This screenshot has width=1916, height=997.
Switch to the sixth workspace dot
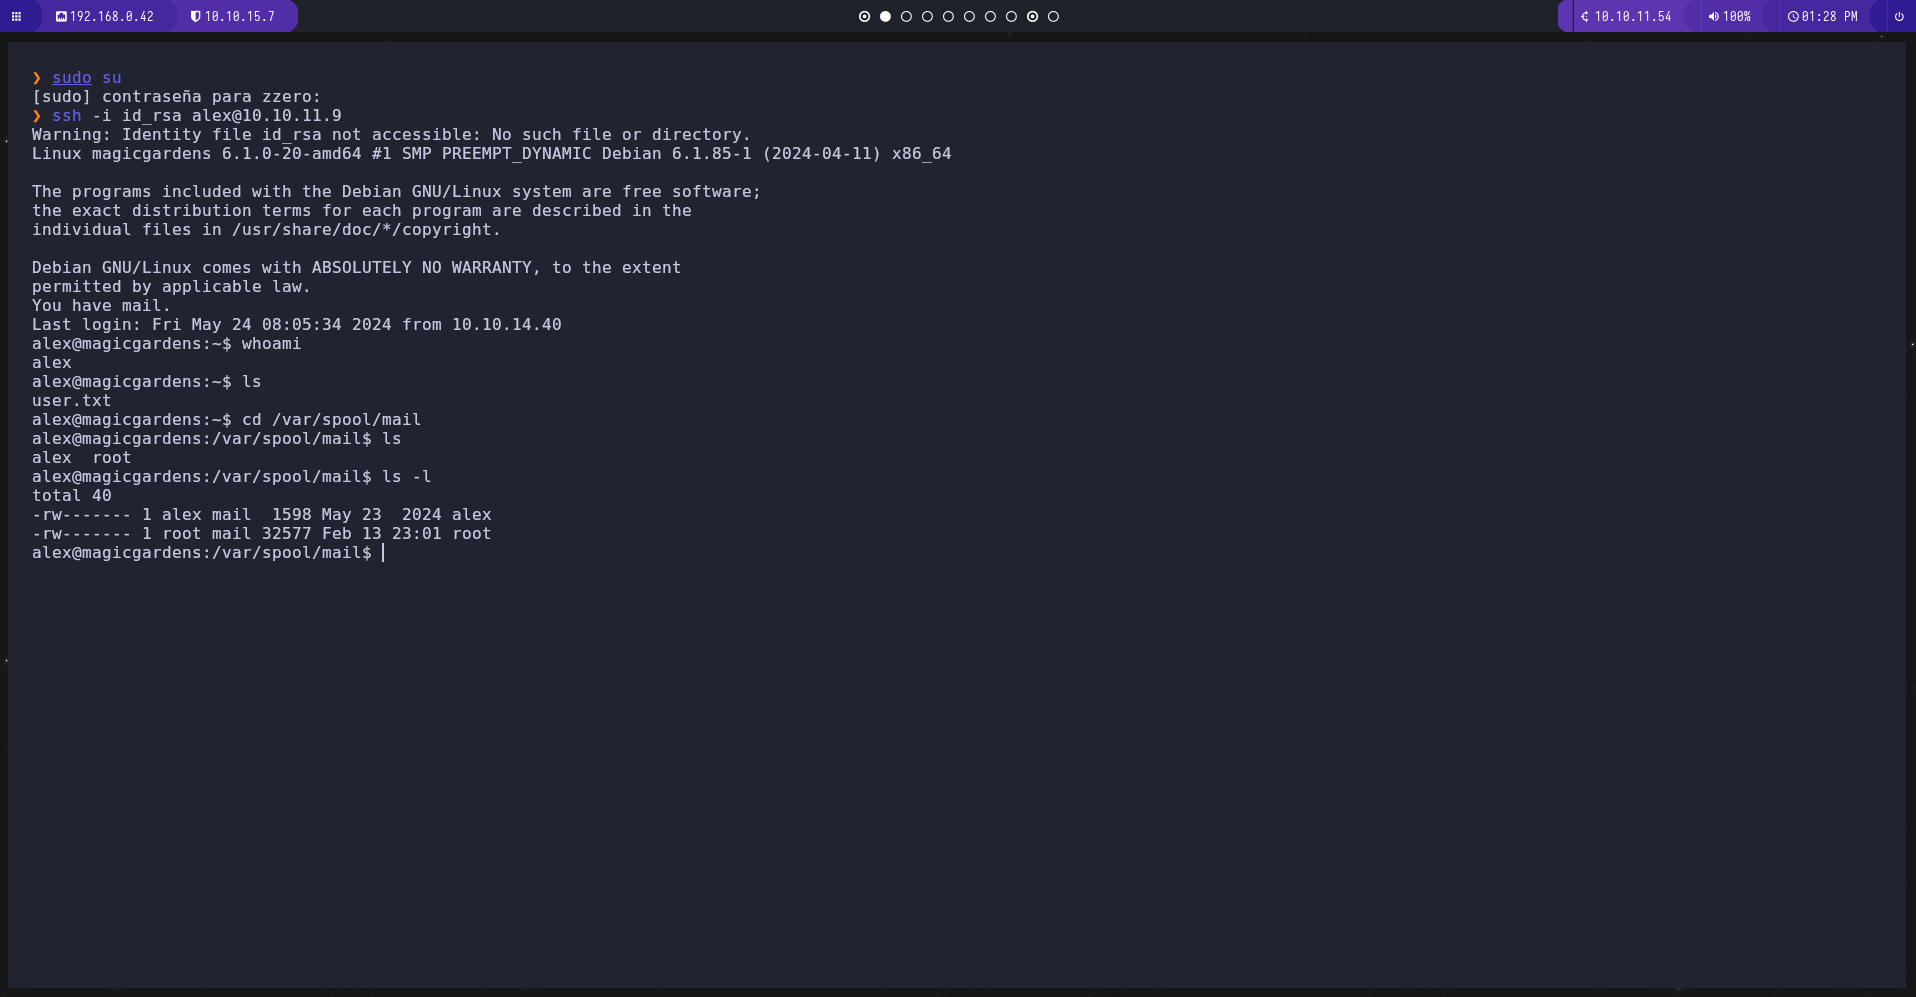point(969,17)
